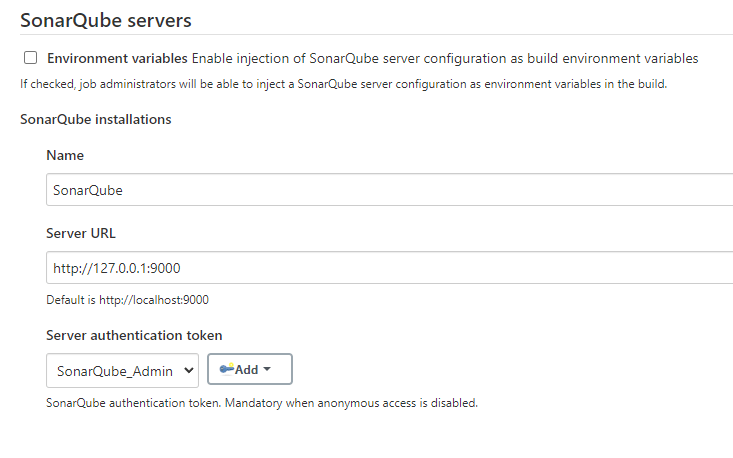
Task: Click the "http://127.0.0.1:9000" URL value
Action: tap(116, 267)
